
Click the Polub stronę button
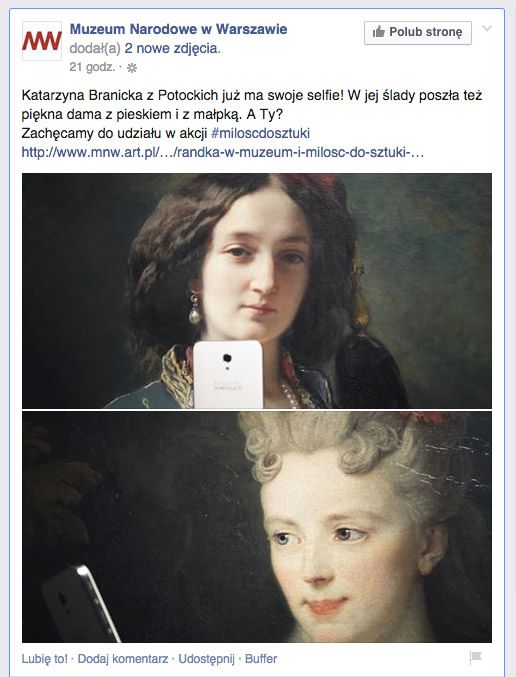418,32
